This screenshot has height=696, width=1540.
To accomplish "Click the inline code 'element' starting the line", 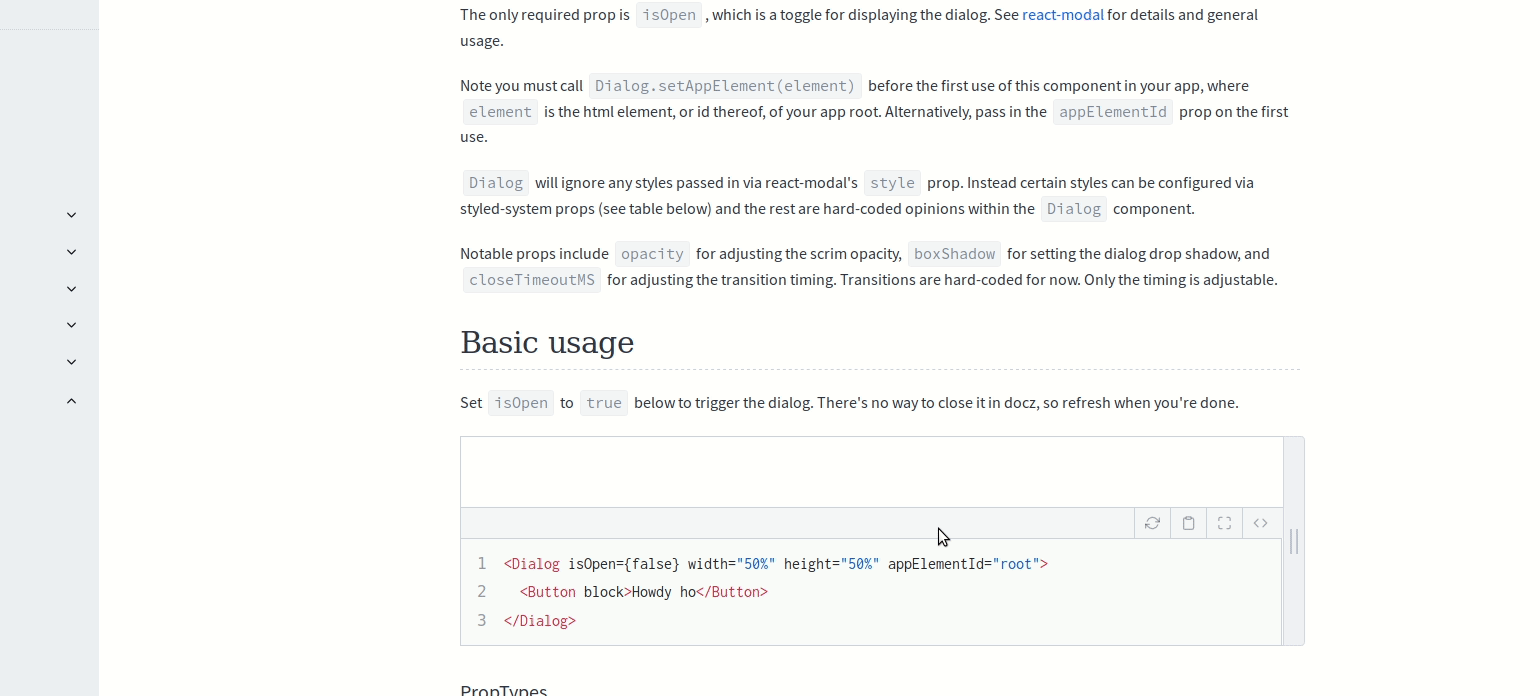I will pos(500,112).
